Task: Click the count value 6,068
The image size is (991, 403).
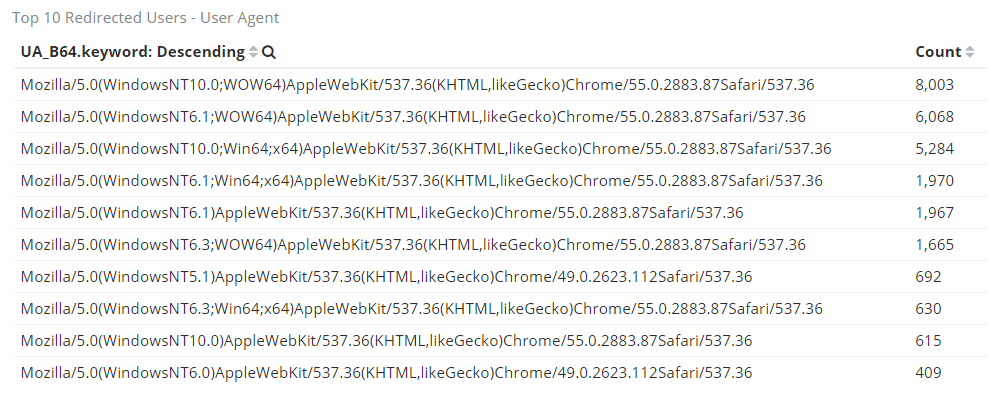Action: point(934,117)
